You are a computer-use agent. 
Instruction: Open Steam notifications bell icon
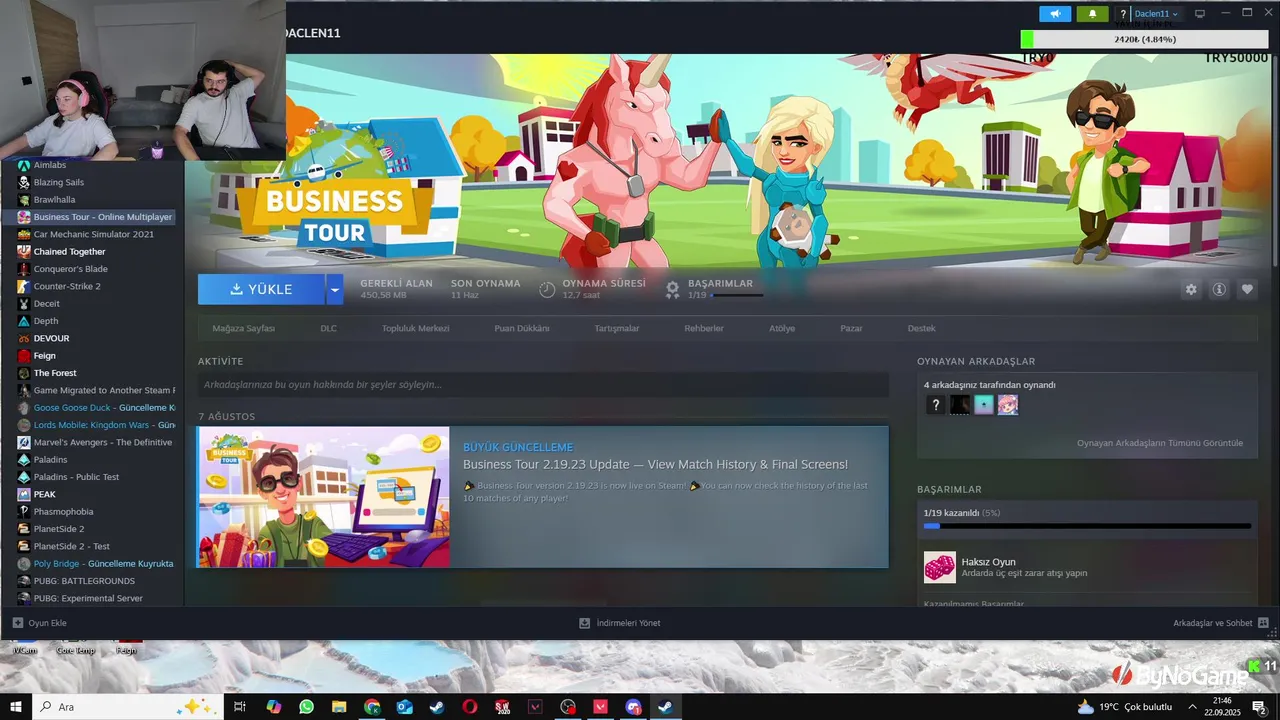1092,14
